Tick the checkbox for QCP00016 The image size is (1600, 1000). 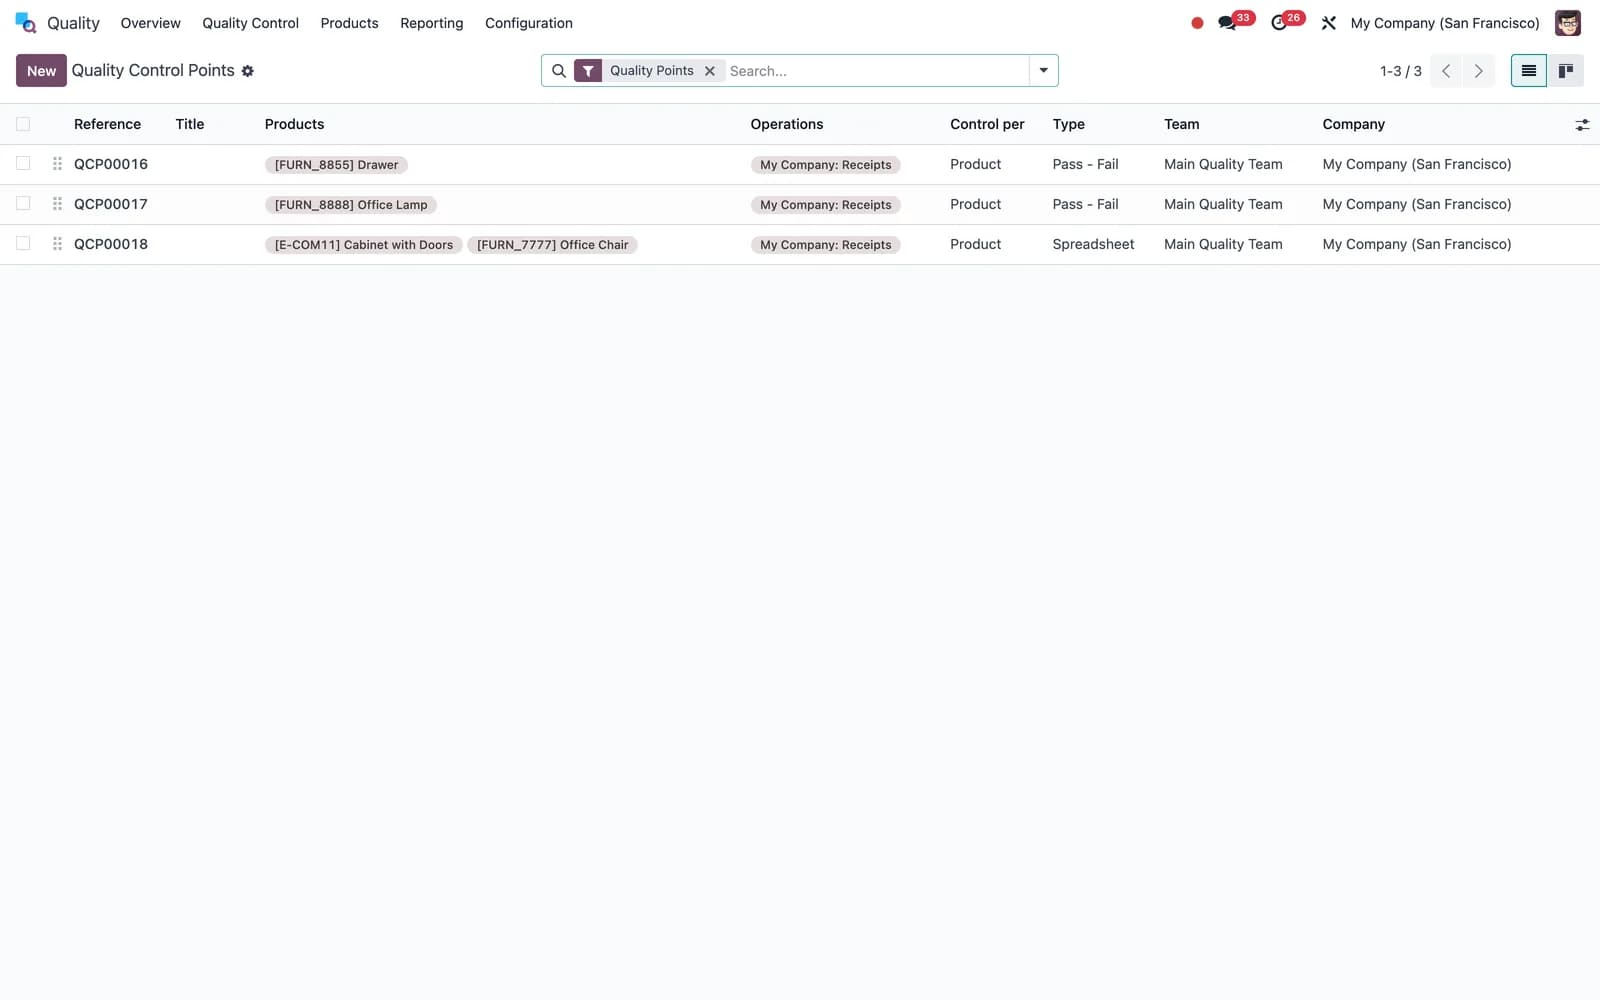[23, 164]
